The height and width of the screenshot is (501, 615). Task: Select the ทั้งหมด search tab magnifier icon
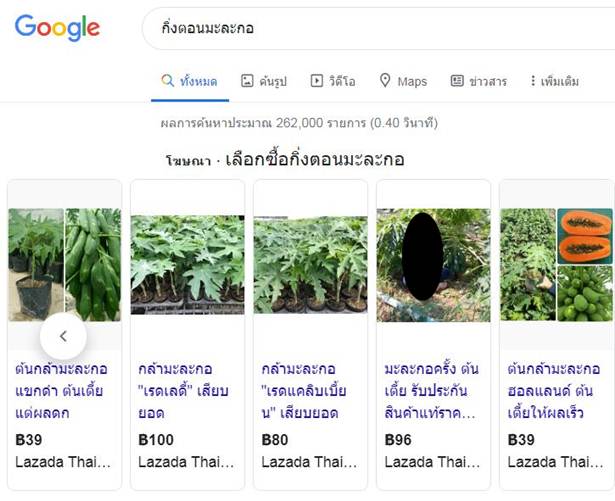(x=167, y=81)
